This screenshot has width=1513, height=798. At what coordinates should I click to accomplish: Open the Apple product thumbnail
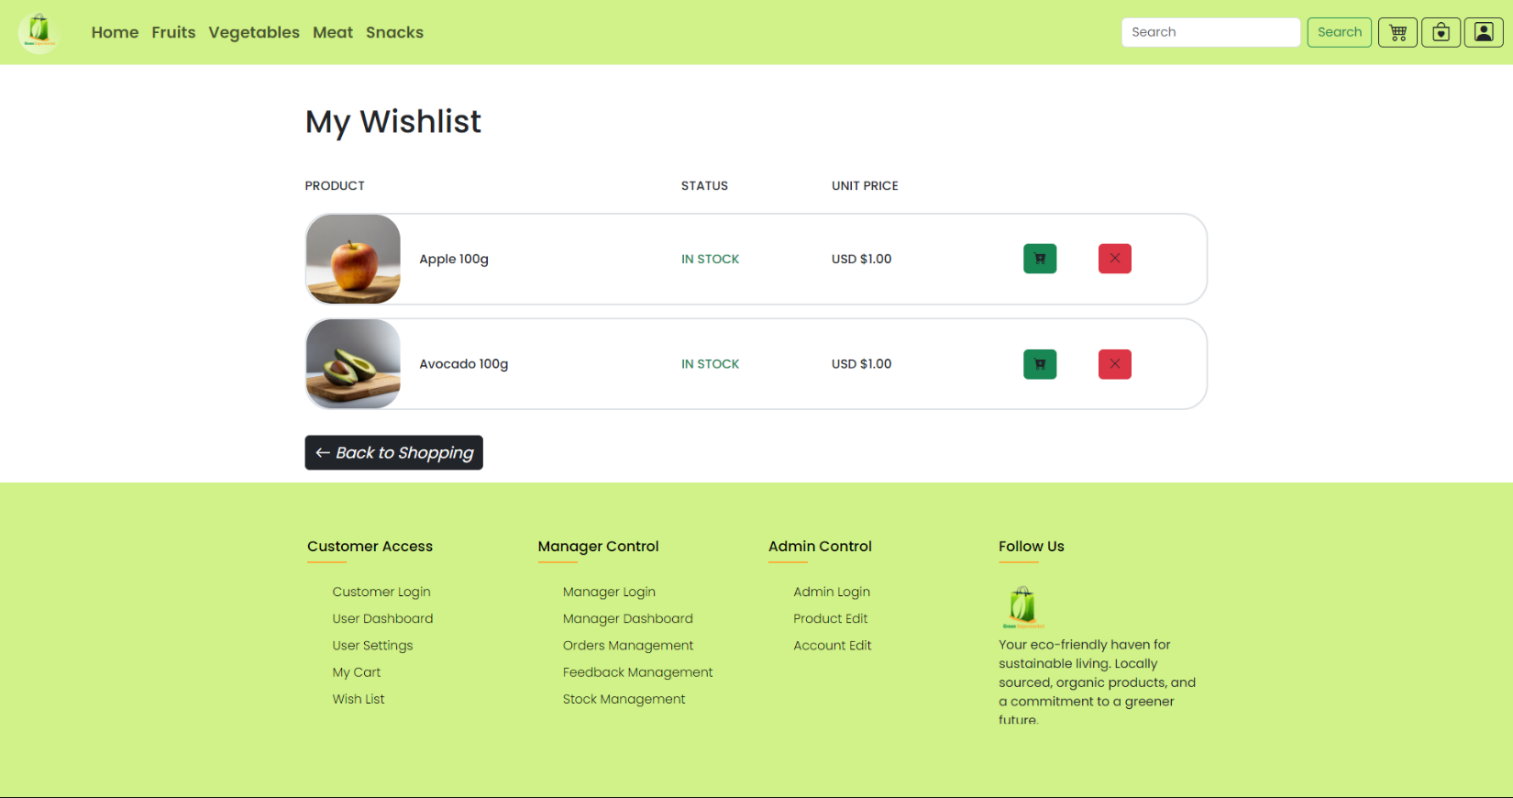coord(353,259)
